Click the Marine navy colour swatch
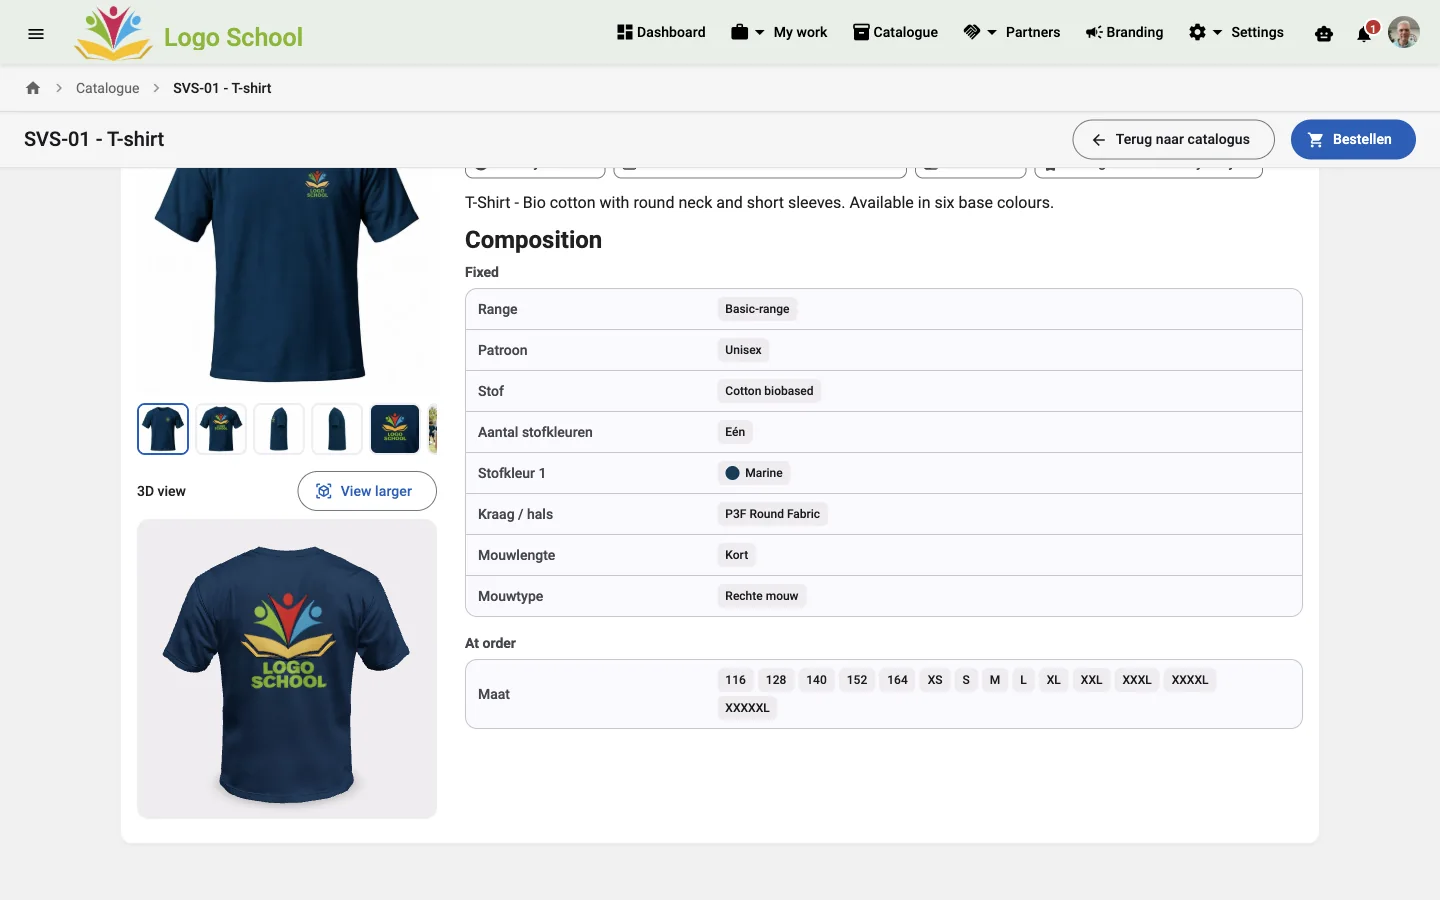 [x=732, y=473]
